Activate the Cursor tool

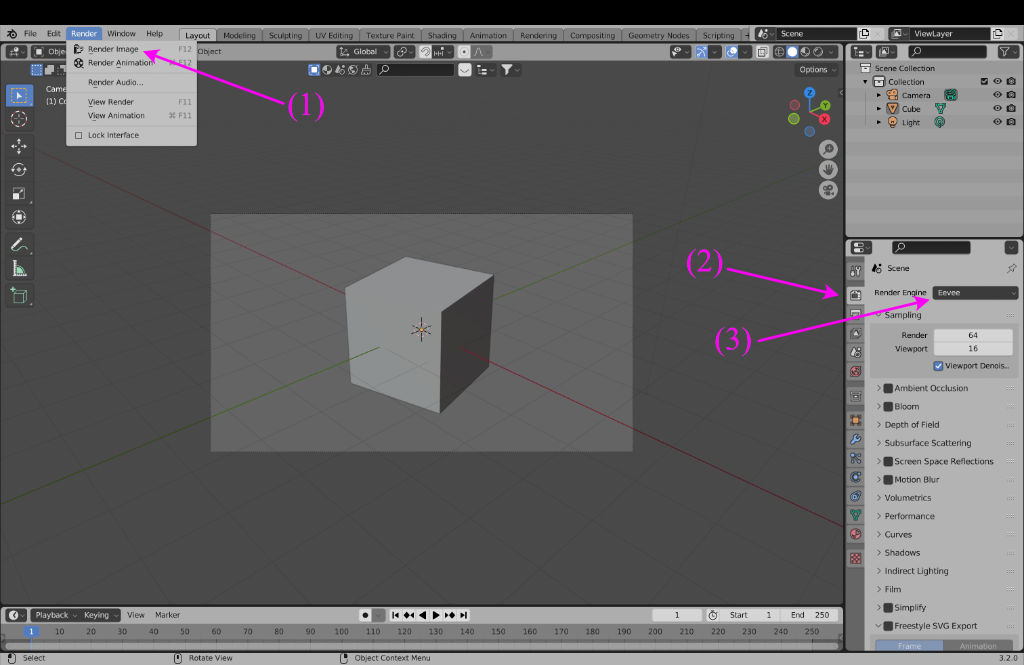tap(19, 119)
